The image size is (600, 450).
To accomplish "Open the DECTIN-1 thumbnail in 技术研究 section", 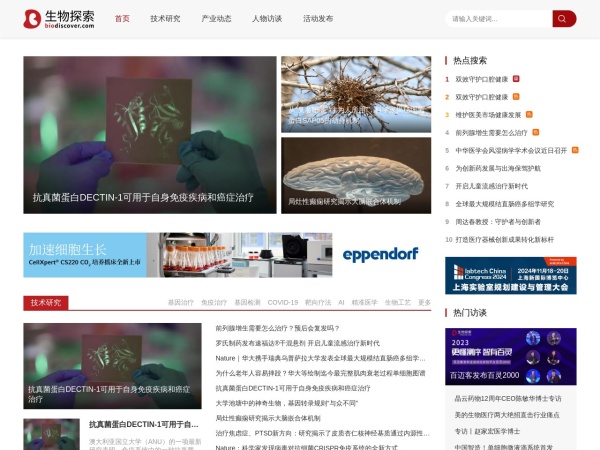I will [x=112, y=366].
